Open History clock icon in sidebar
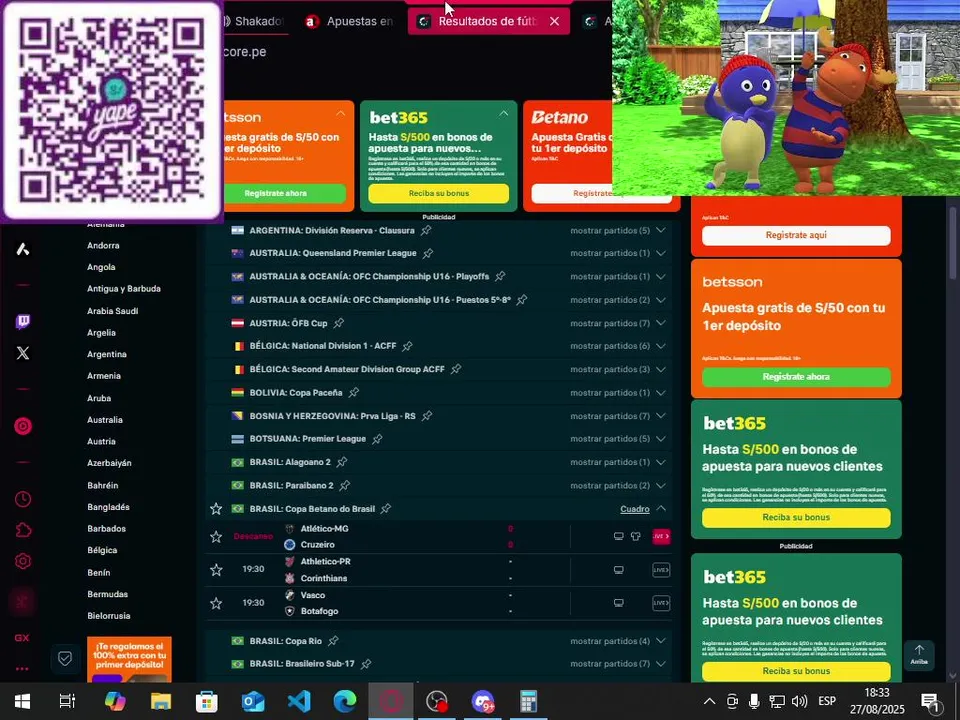This screenshot has width=960, height=720. [x=23, y=499]
